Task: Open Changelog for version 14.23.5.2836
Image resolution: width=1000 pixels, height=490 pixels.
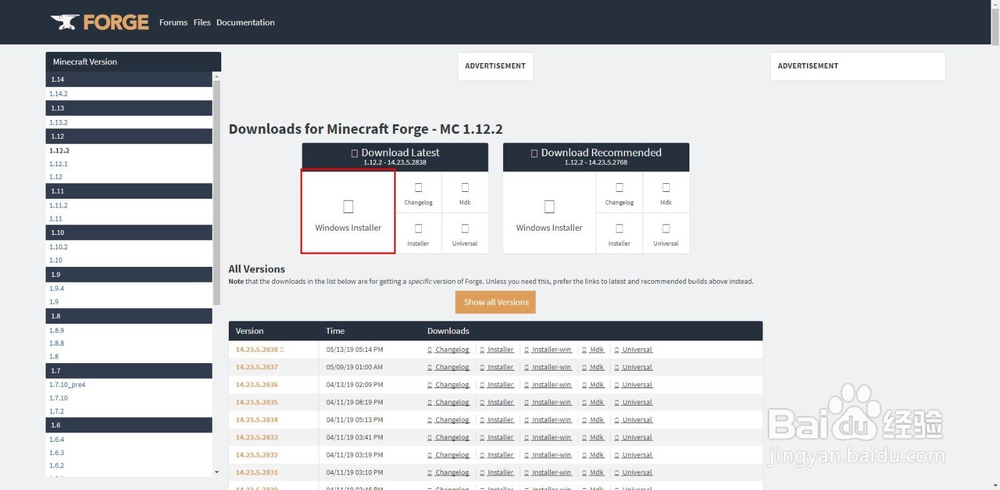Action: pyautogui.click(x=452, y=385)
